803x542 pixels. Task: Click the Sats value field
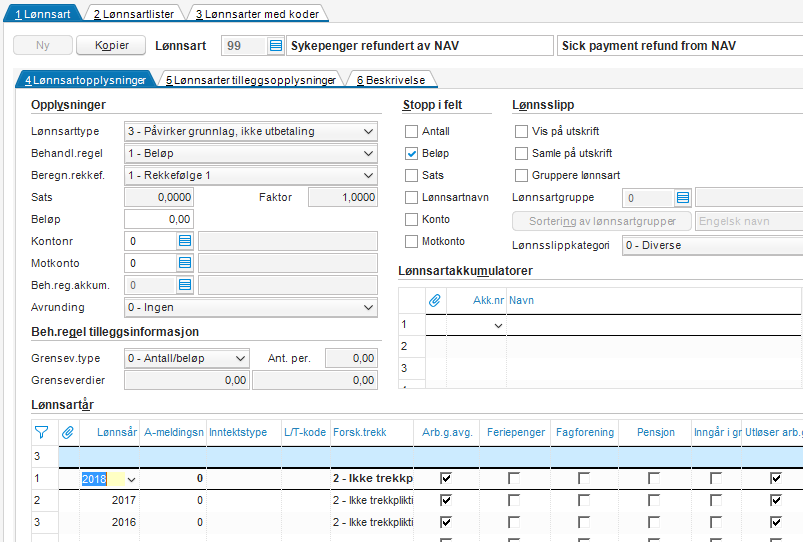(x=159, y=197)
